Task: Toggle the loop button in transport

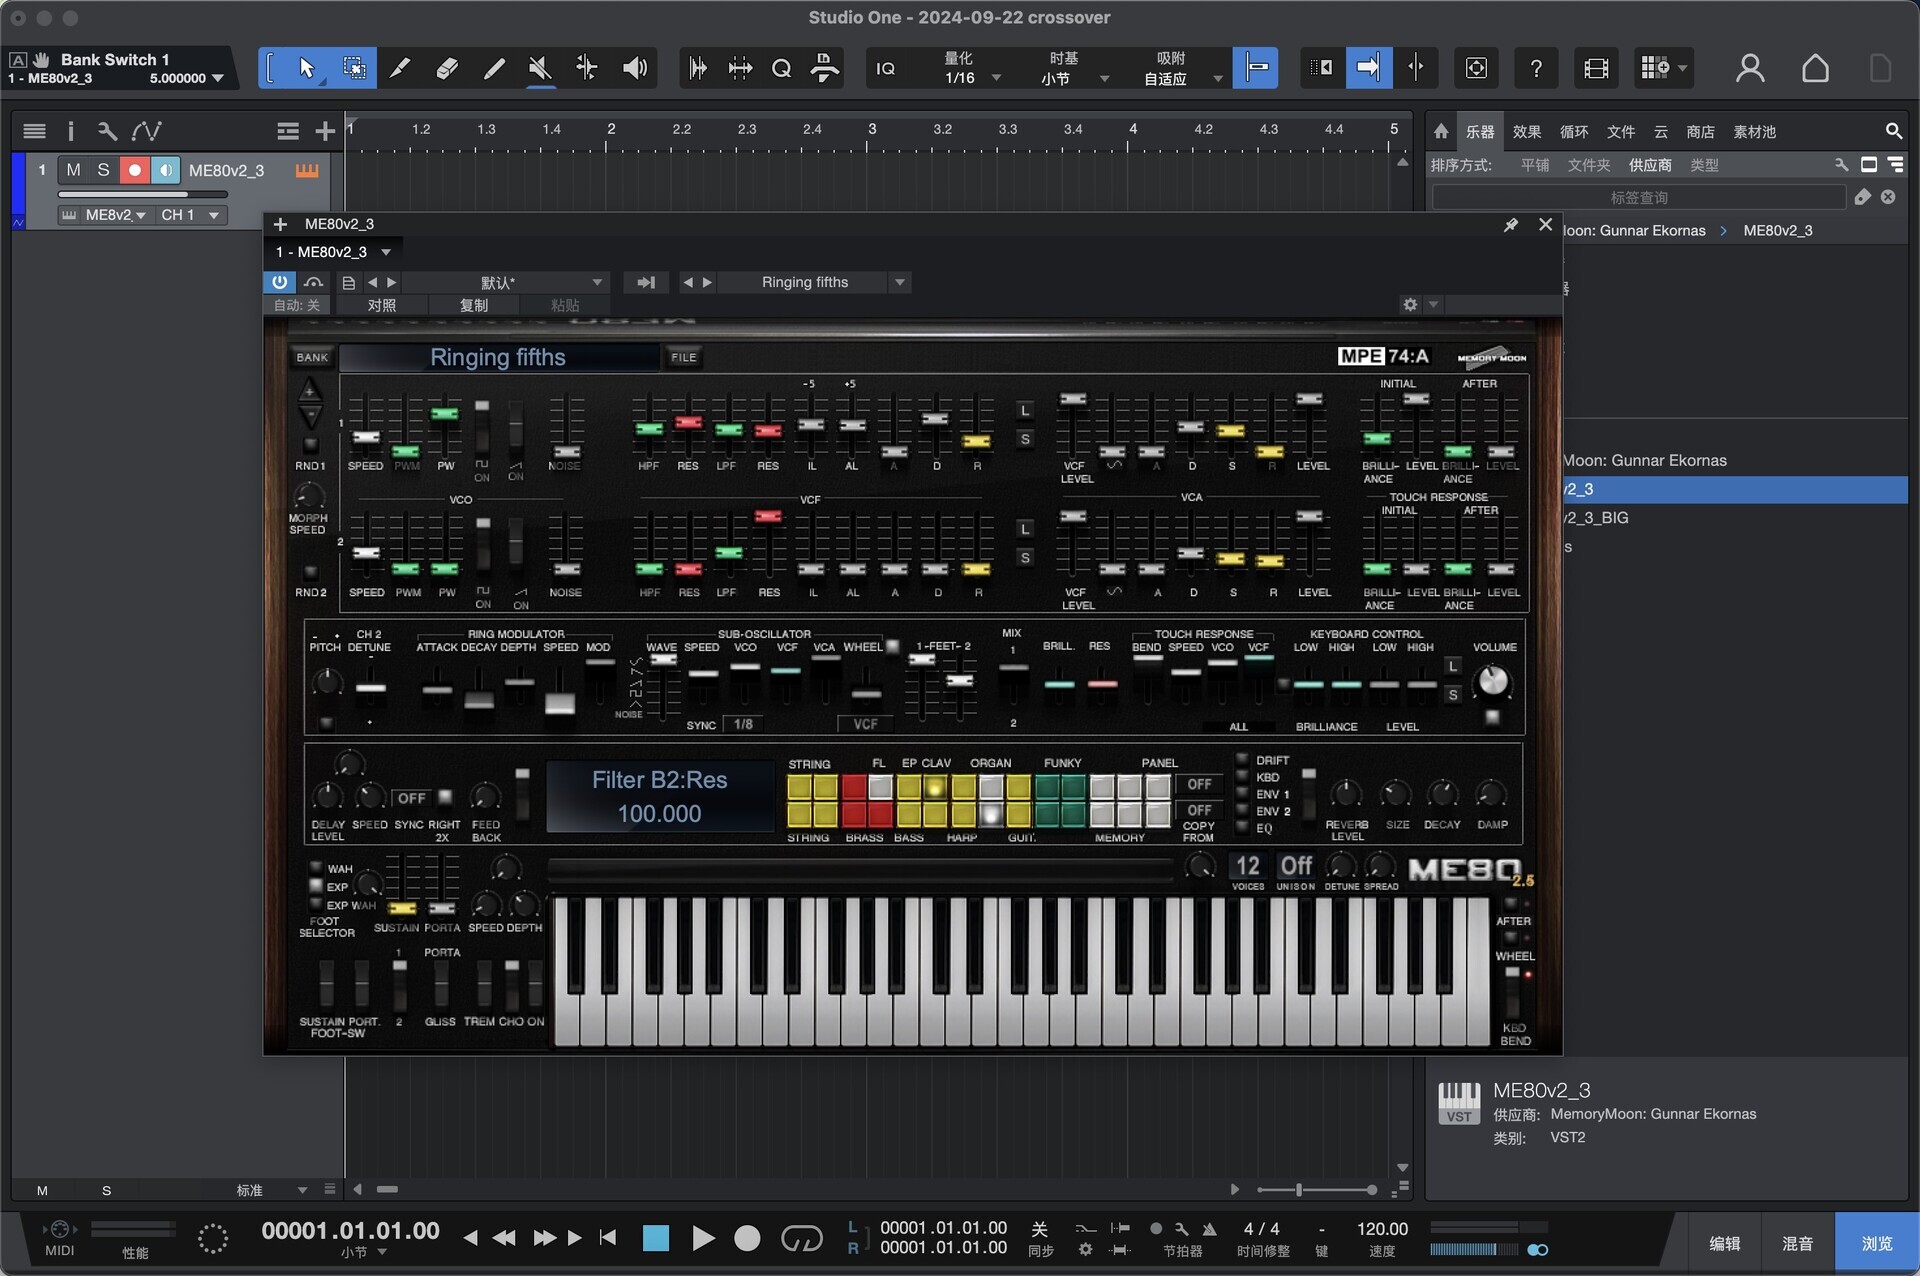Action: (x=801, y=1239)
